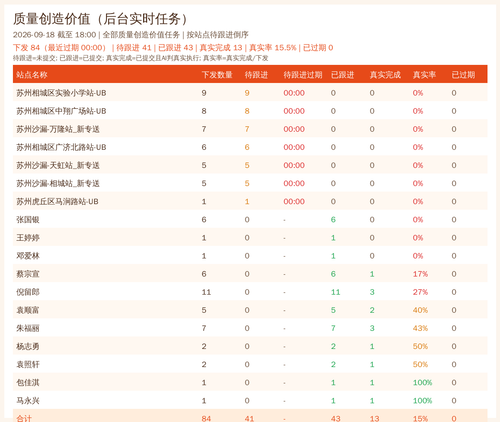Select the row 苏州相城区实验小学站-UB

coord(250,93)
